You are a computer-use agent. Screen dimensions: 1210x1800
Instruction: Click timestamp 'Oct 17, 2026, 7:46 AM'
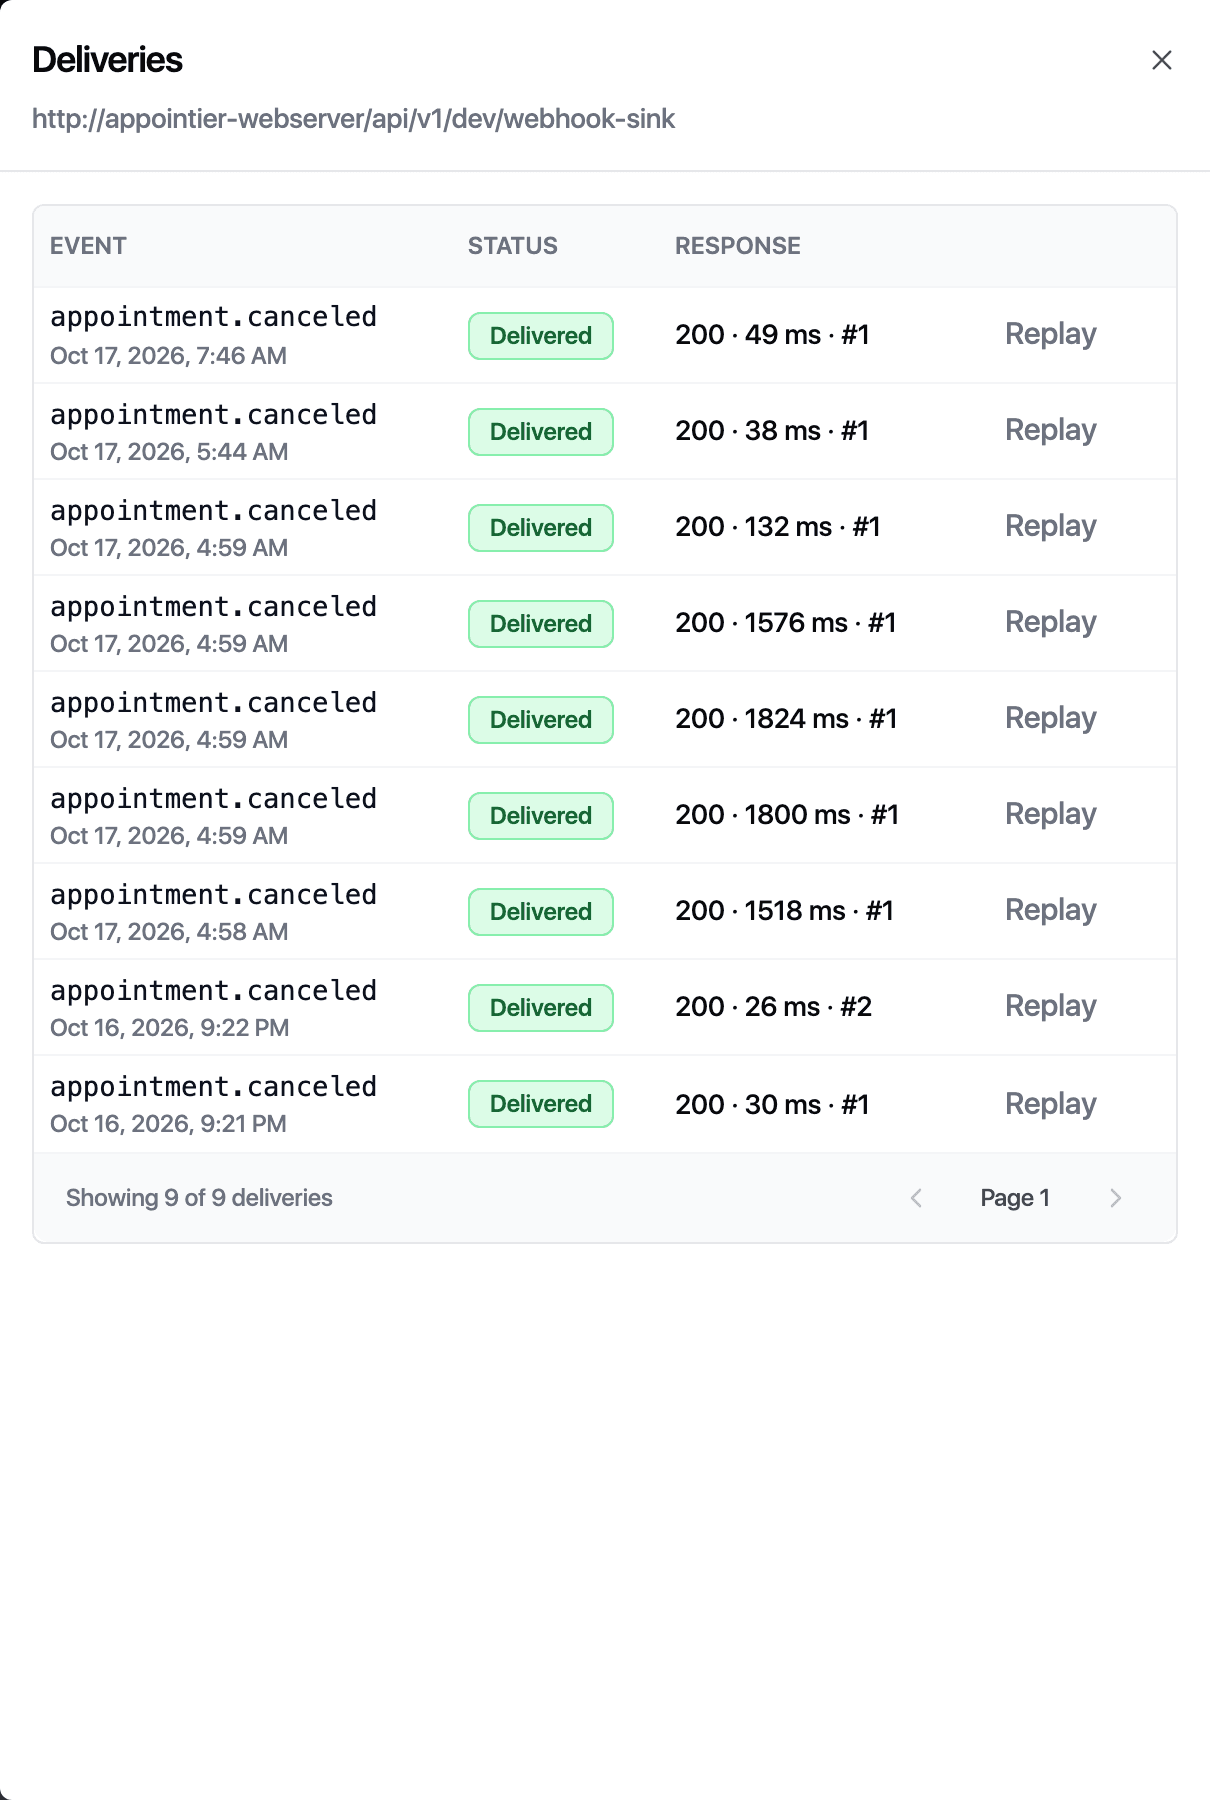coord(169,356)
